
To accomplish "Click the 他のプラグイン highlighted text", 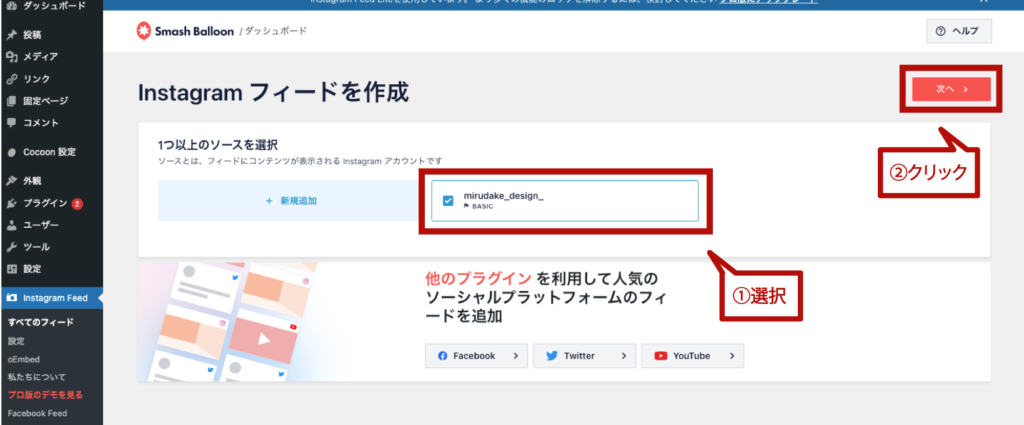I will click(x=478, y=279).
